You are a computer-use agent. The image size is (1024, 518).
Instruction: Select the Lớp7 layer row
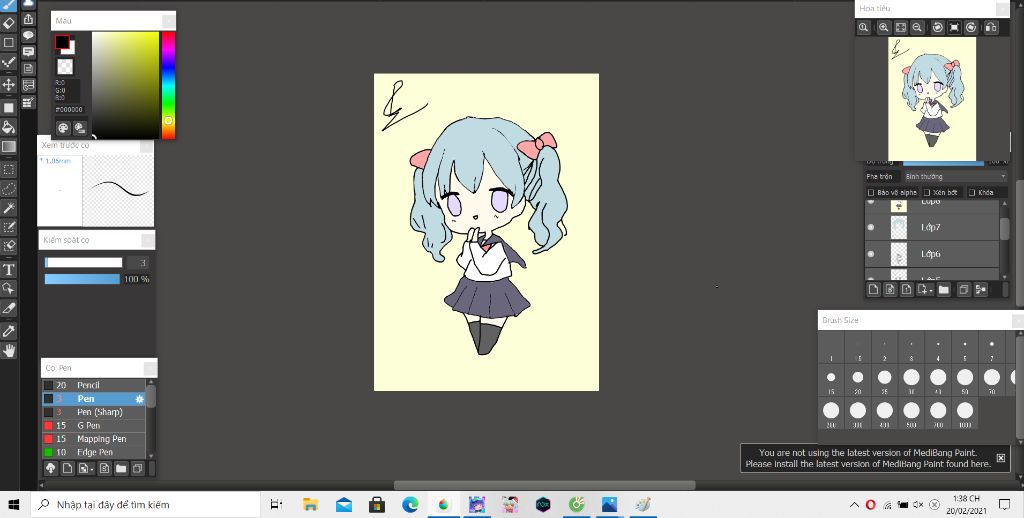[x=932, y=227]
